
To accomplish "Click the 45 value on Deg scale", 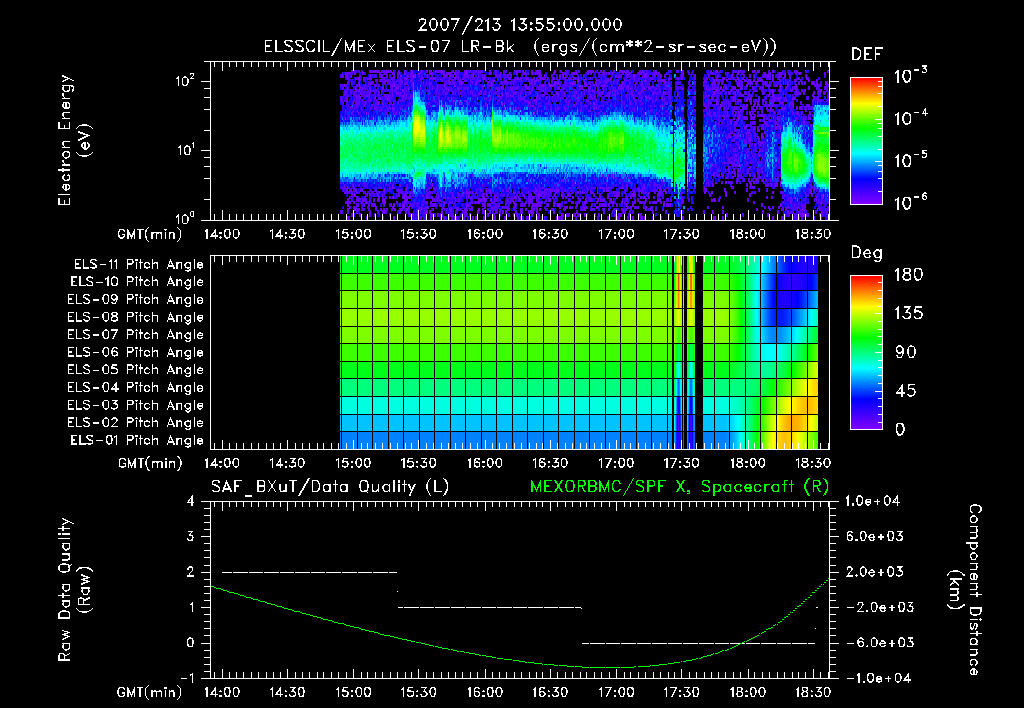I will pos(905,391).
